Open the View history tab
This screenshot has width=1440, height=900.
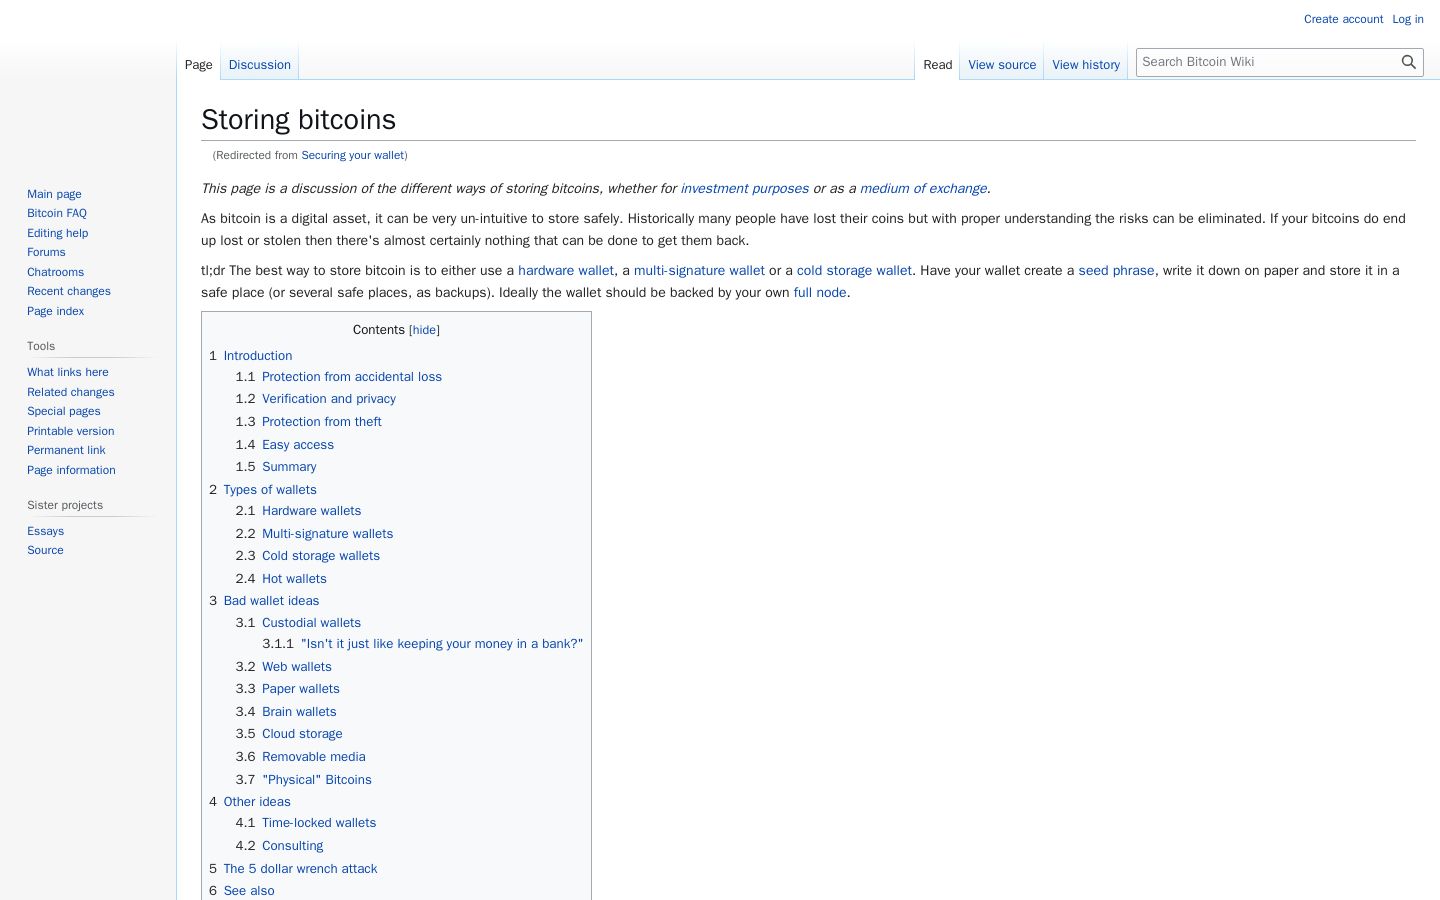click(x=1086, y=65)
